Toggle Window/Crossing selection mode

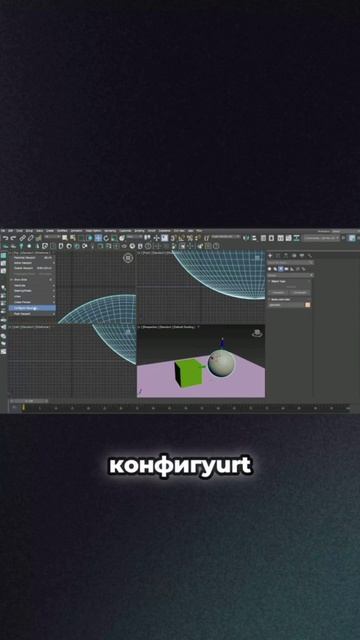(x=90, y=238)
